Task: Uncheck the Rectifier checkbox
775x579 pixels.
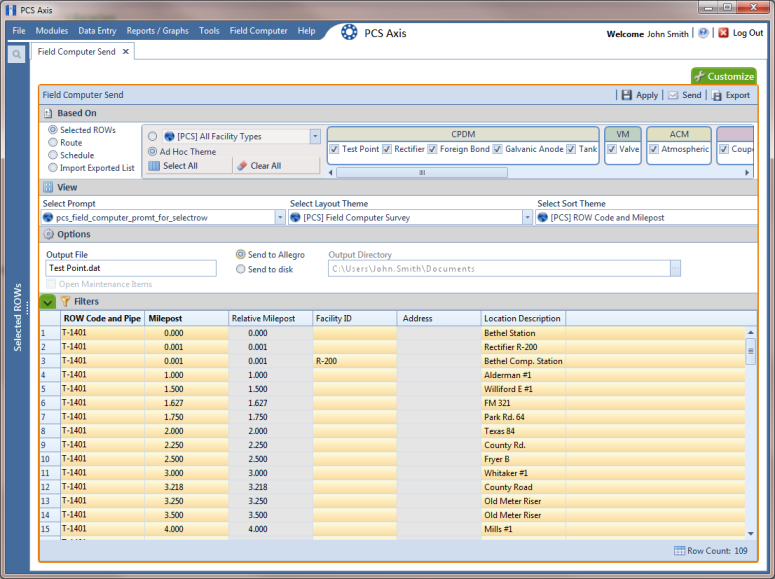Action: 387,149
